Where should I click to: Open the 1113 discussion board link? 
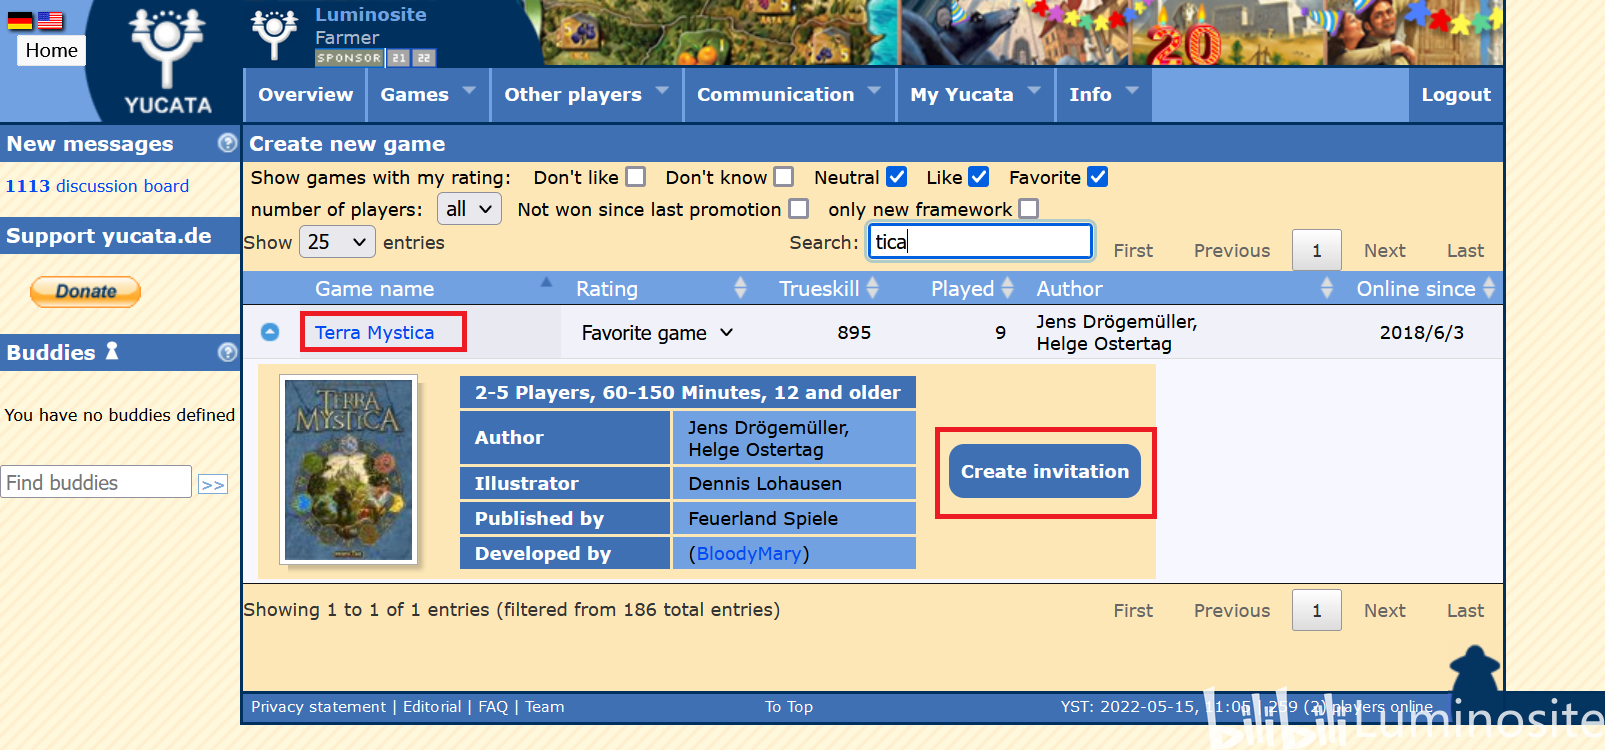pyautogui.click(x=97, y=186)
